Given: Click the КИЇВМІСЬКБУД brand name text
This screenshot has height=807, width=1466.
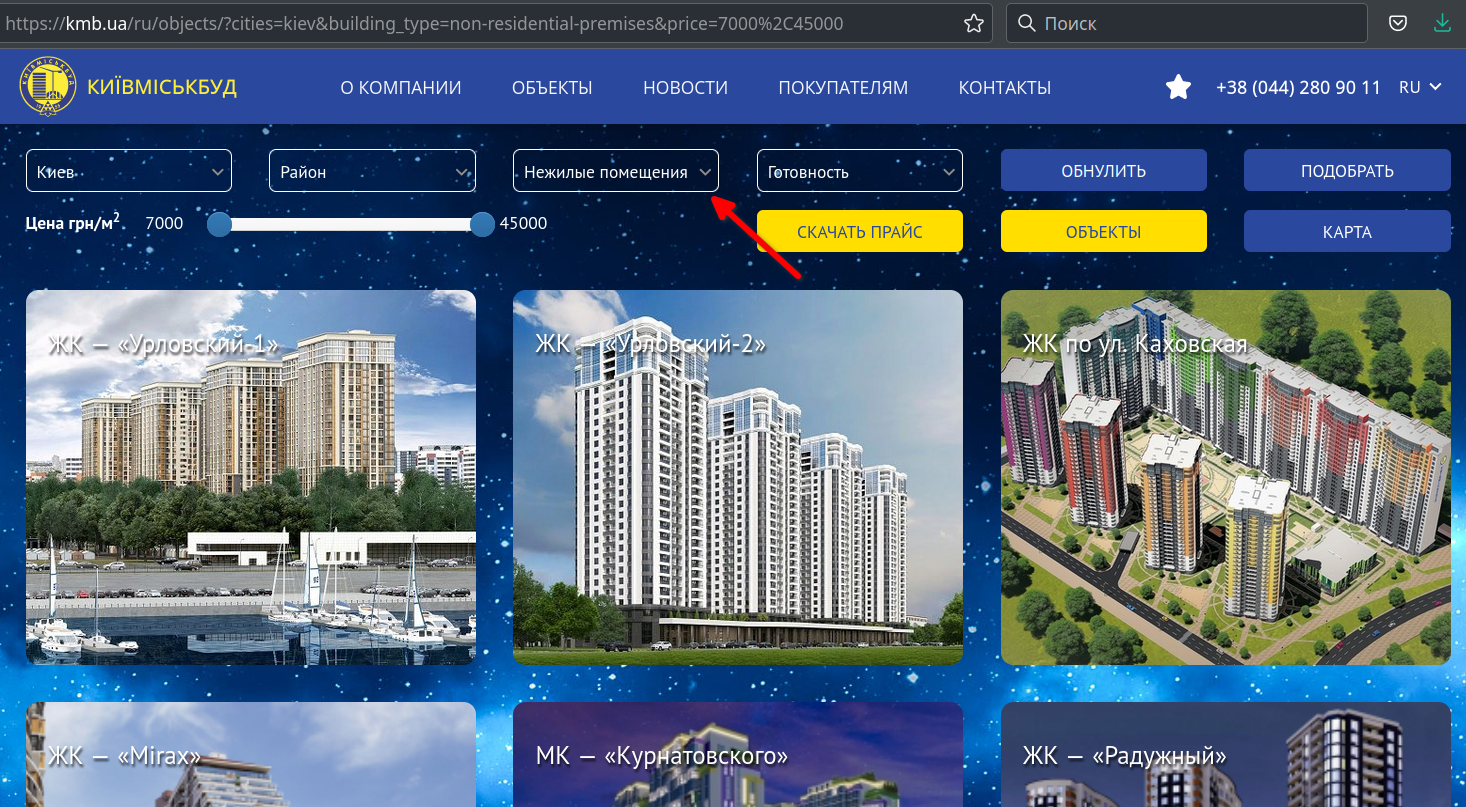Looking at the screenshot, I should click(x=162, y=87).
